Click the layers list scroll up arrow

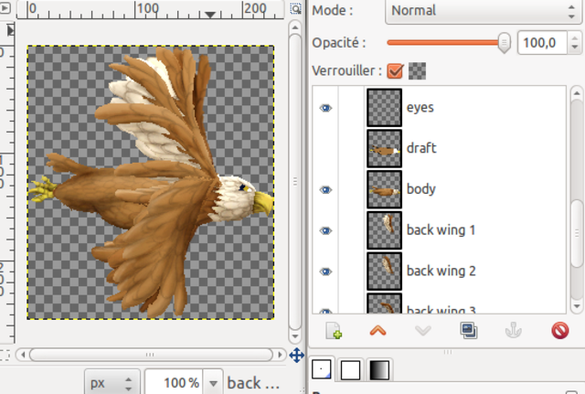[577, 93]
